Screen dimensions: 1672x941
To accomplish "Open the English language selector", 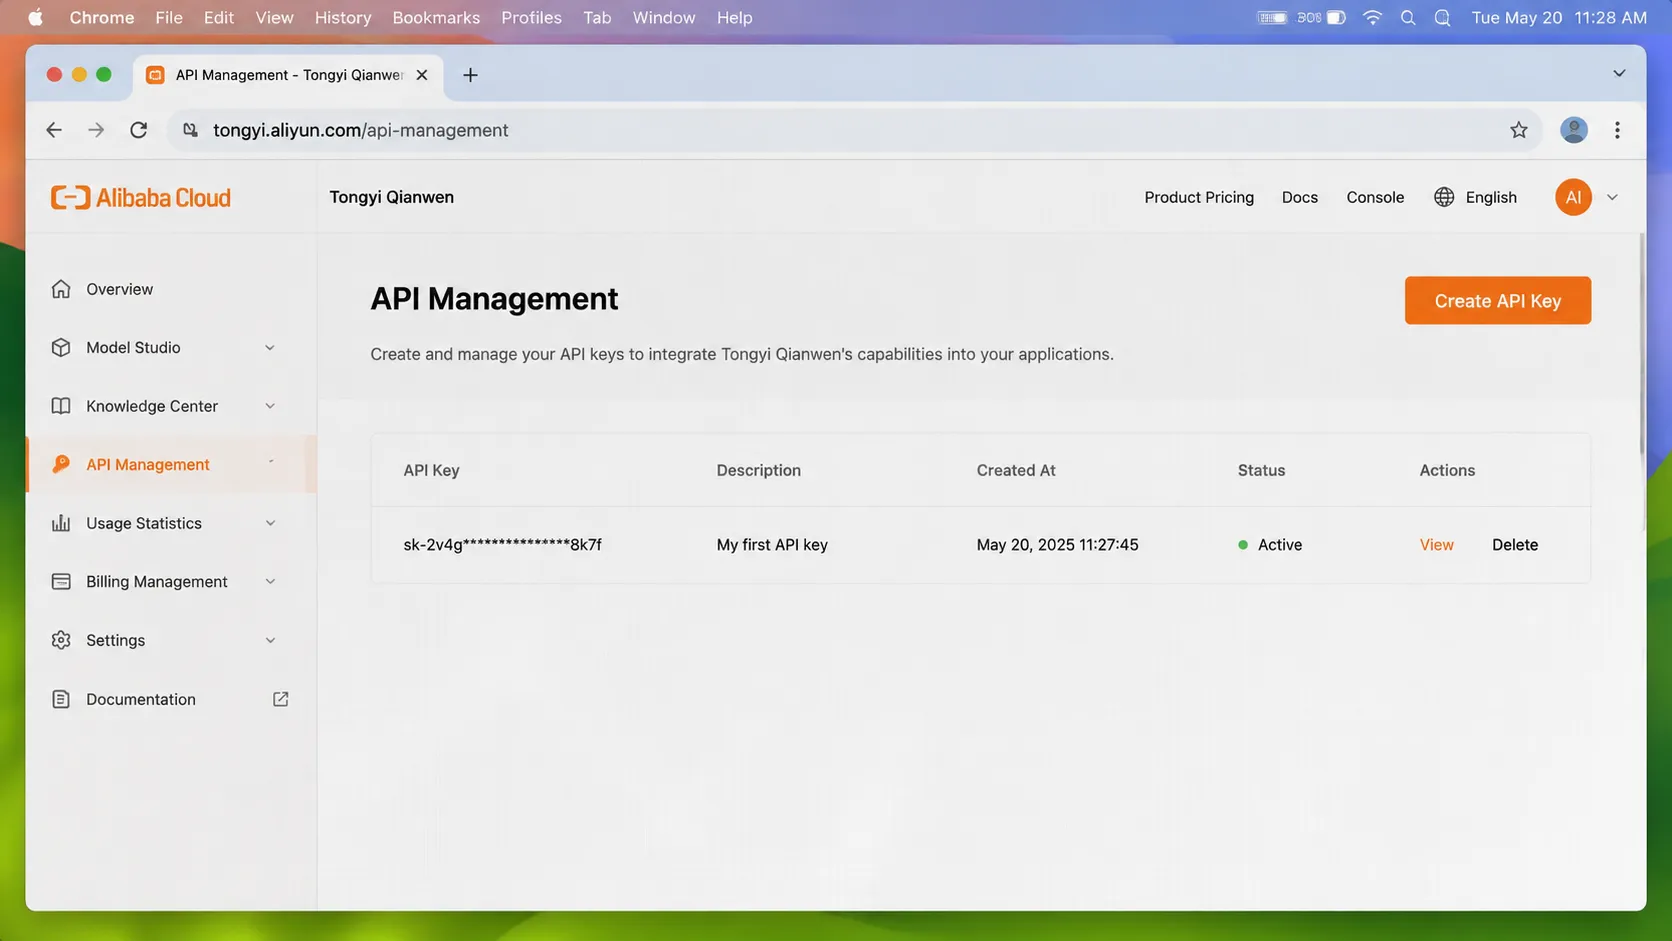I will pos(1476,197).
